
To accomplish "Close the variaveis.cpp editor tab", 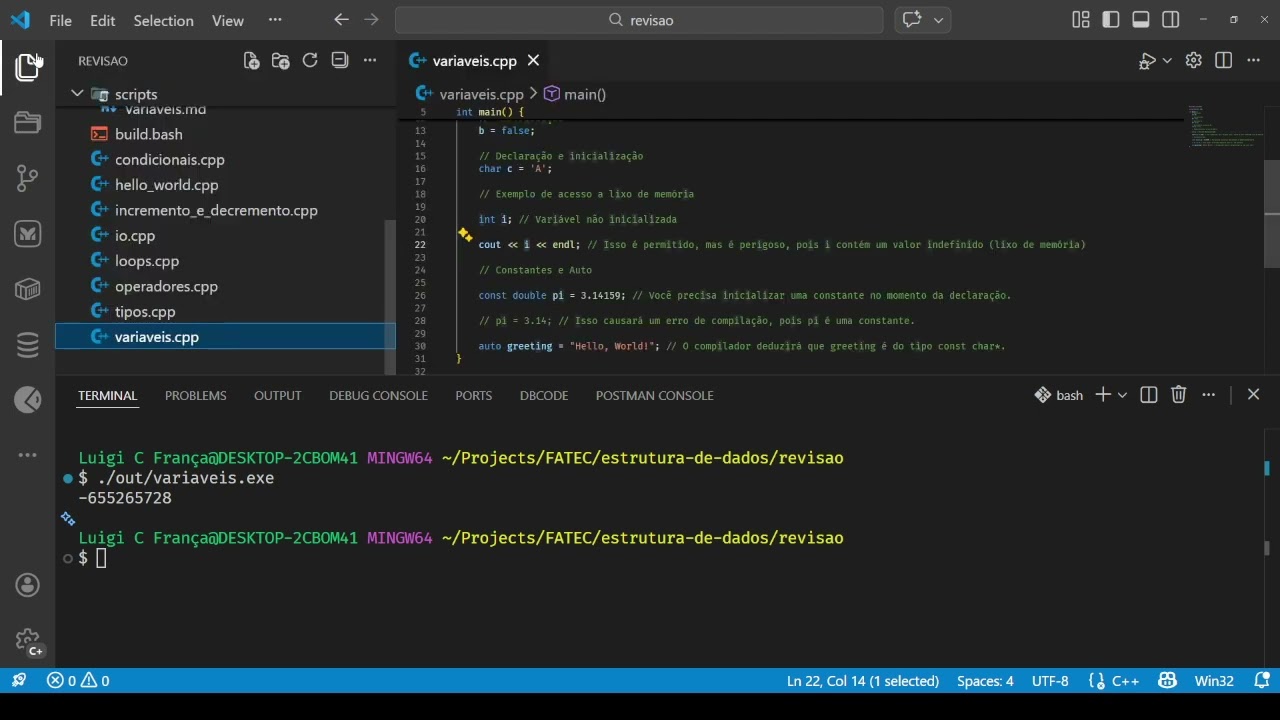I will pyautogui.click(x=534, y=61).
